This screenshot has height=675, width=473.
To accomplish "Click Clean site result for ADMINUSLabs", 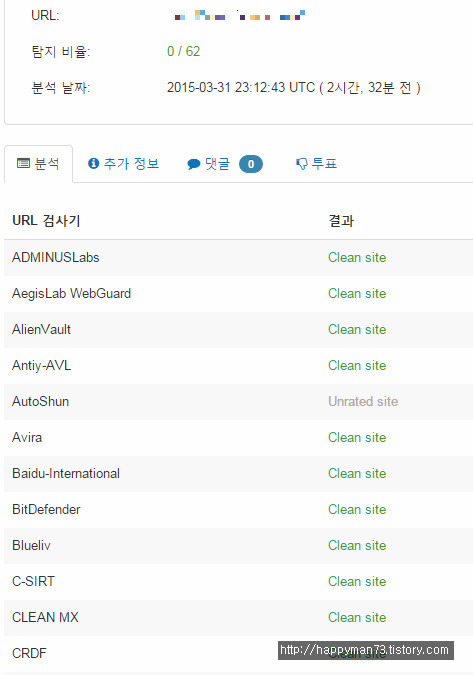I will coord(357,257).
